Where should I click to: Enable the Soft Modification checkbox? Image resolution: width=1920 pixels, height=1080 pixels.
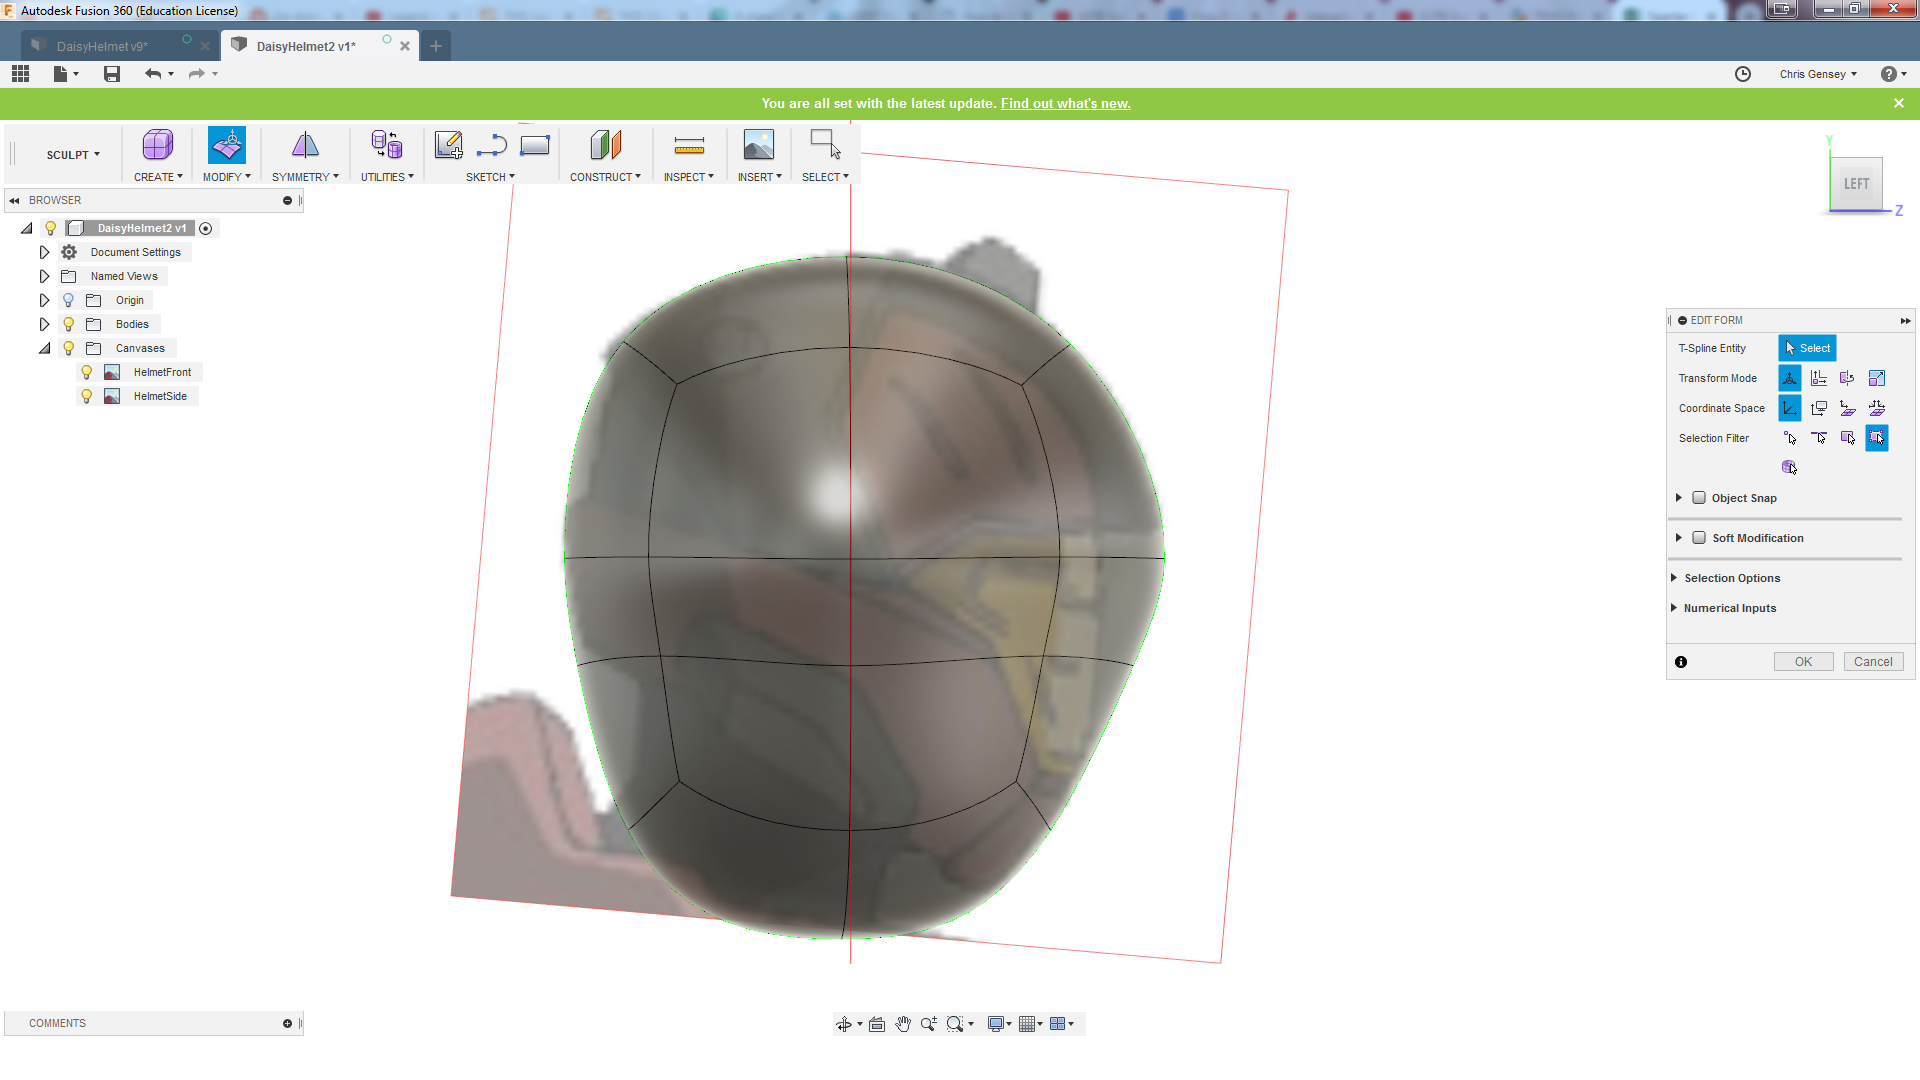(x=1699, y=538)
